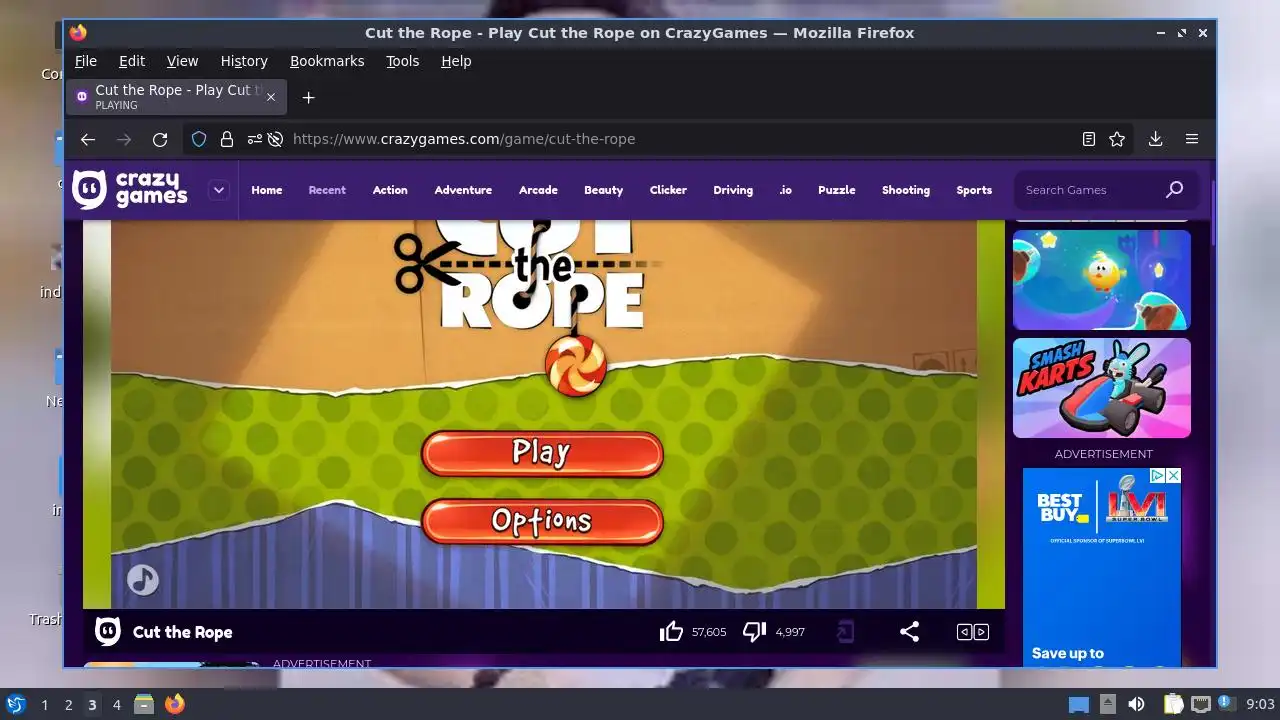Open the yellow bird game thumbnail
This screenshot has height=720, width=1280.
[1102, 280]
